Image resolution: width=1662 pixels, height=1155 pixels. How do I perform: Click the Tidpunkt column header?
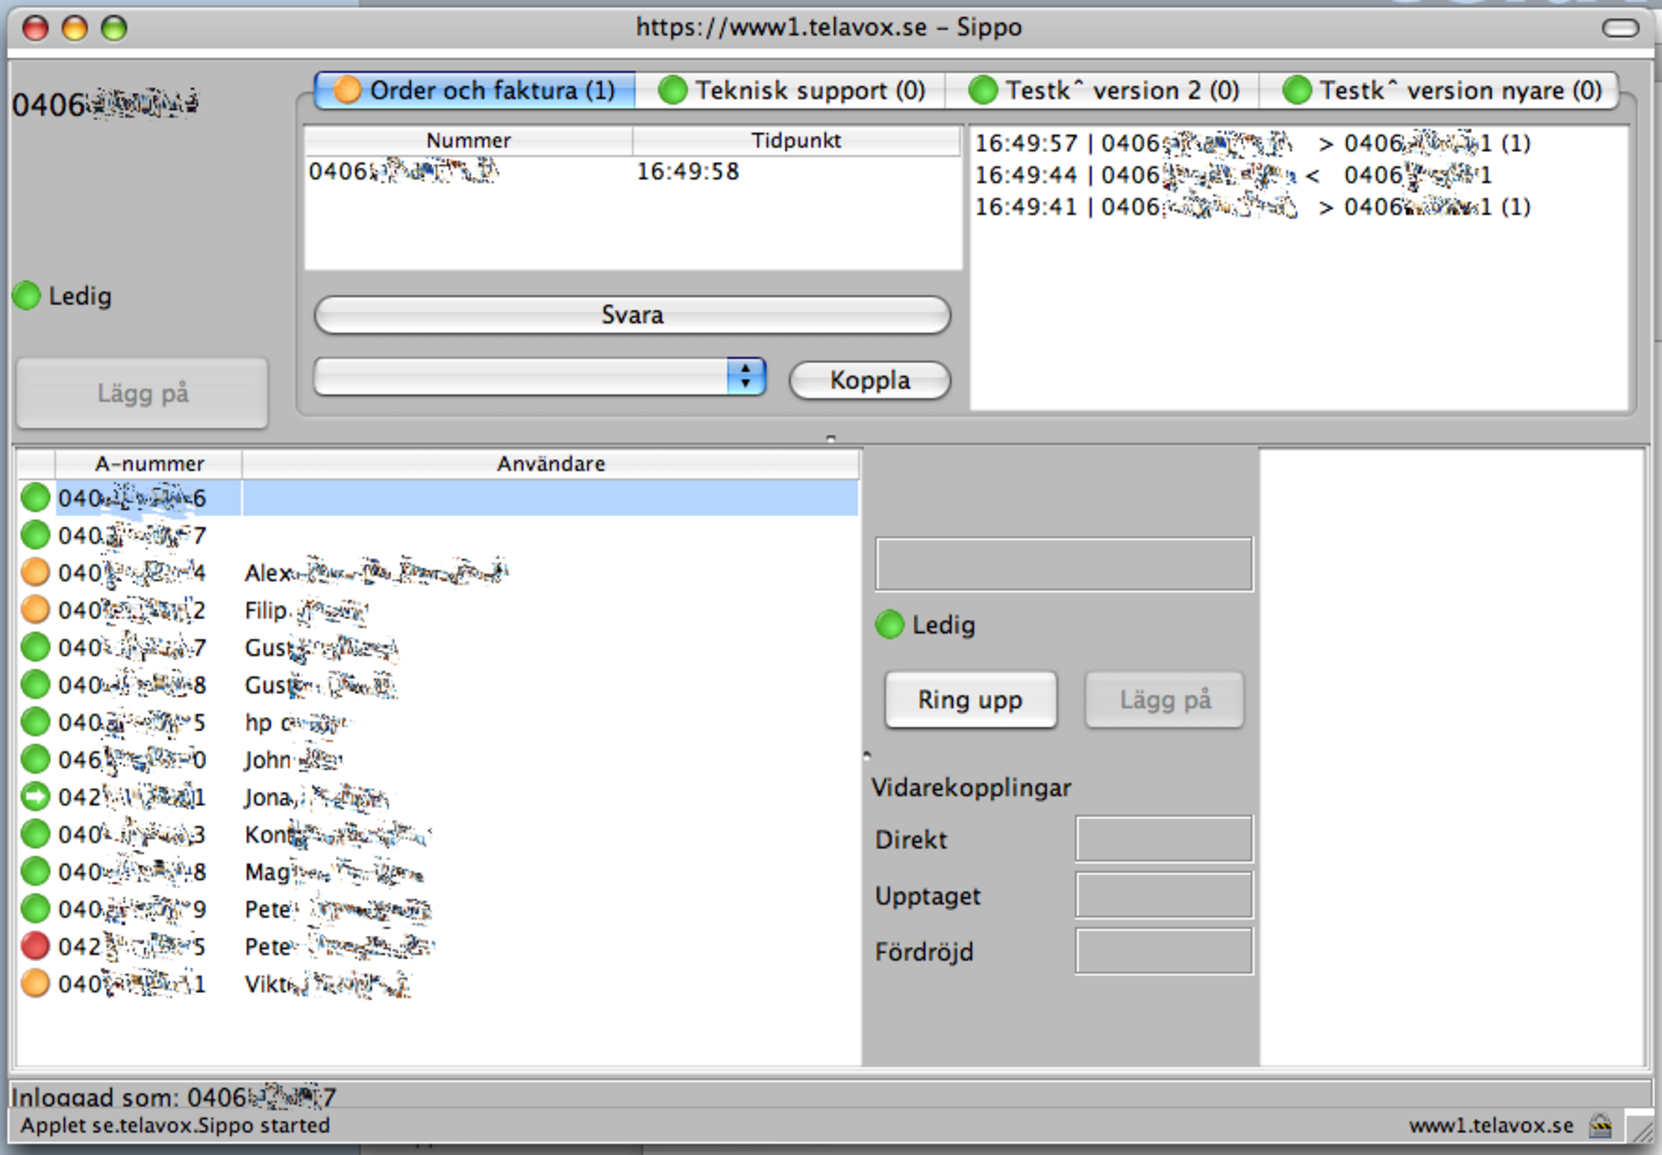point(796,141)
